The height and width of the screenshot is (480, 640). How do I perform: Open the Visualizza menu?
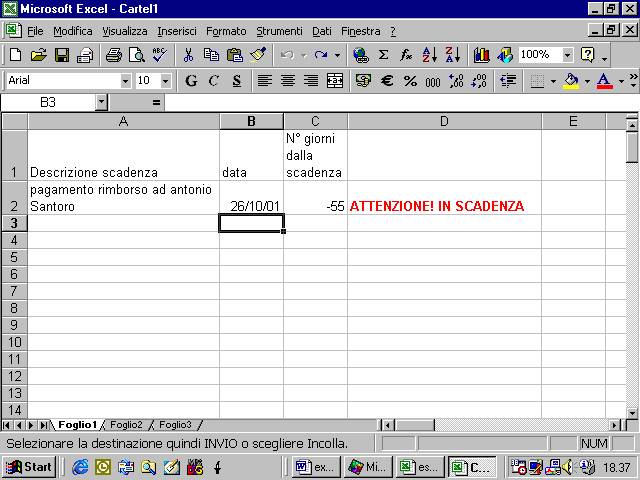pyautogui.click(x=124, y=31)
